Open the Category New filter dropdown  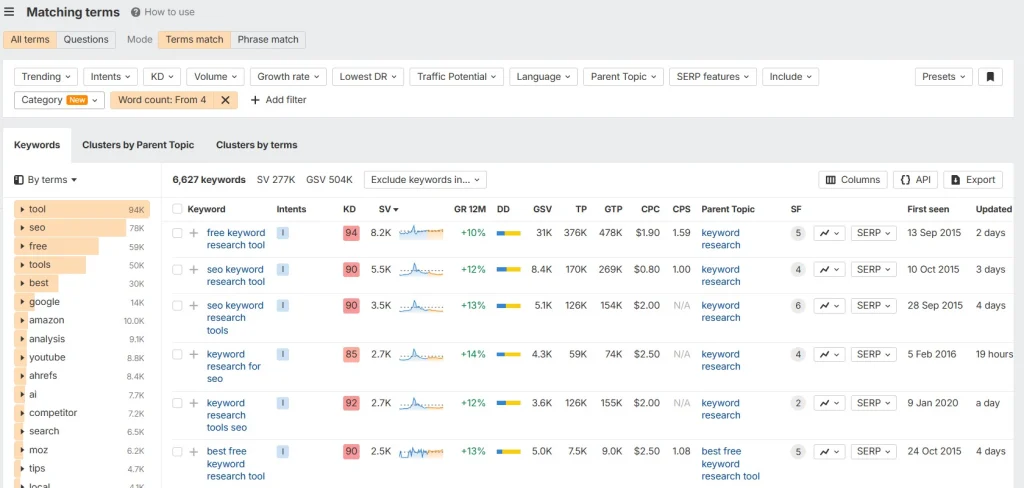[x=59, y=100]
